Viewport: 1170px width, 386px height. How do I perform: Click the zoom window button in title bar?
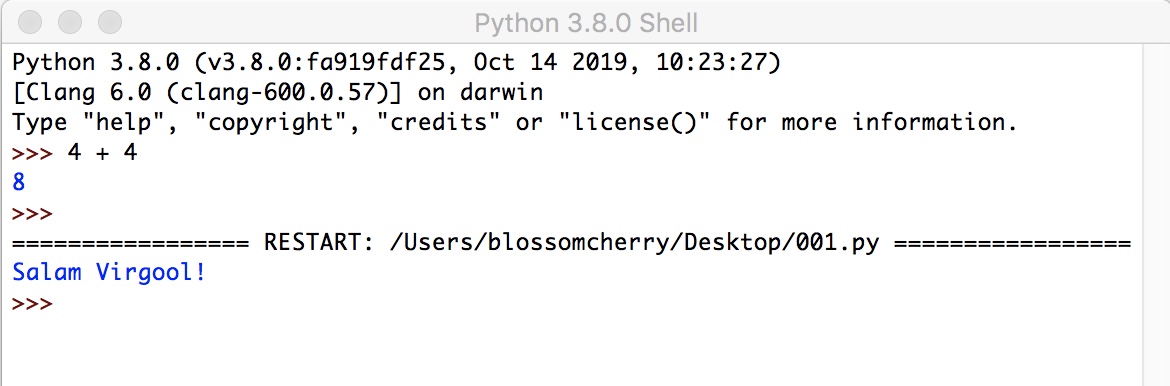coord(110,22)
